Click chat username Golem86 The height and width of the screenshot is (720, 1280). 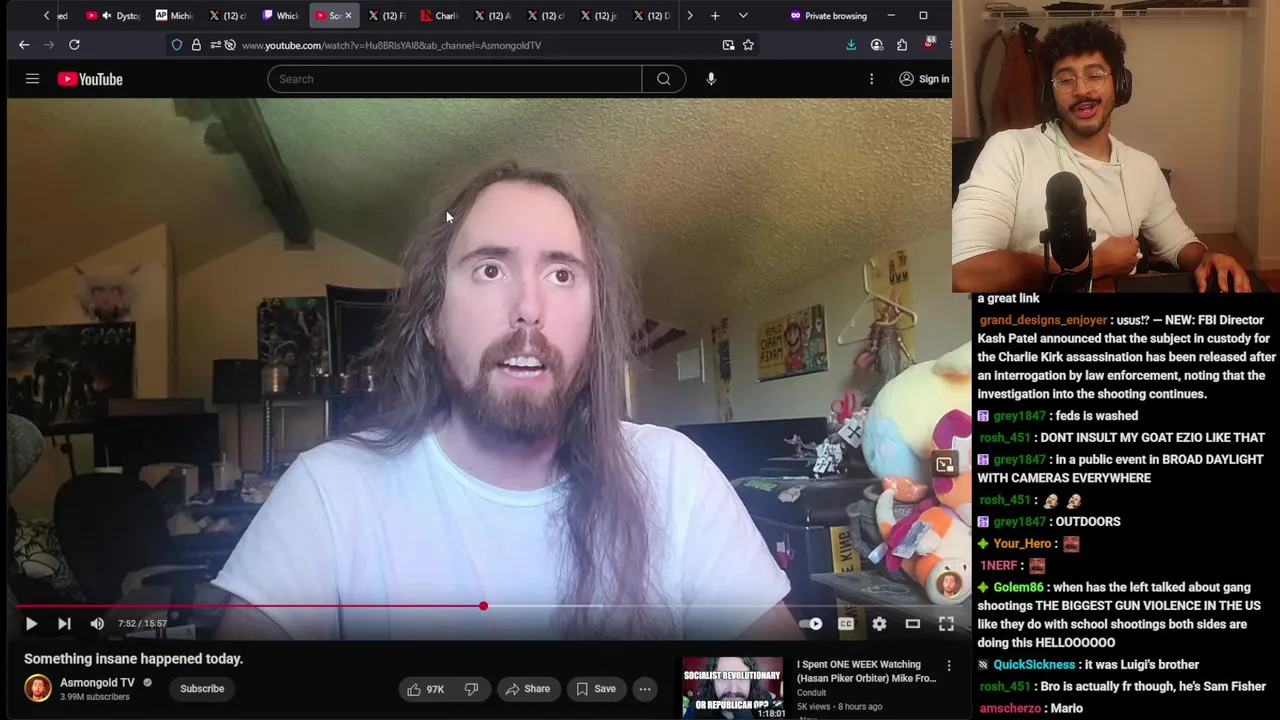point(1018,588)
